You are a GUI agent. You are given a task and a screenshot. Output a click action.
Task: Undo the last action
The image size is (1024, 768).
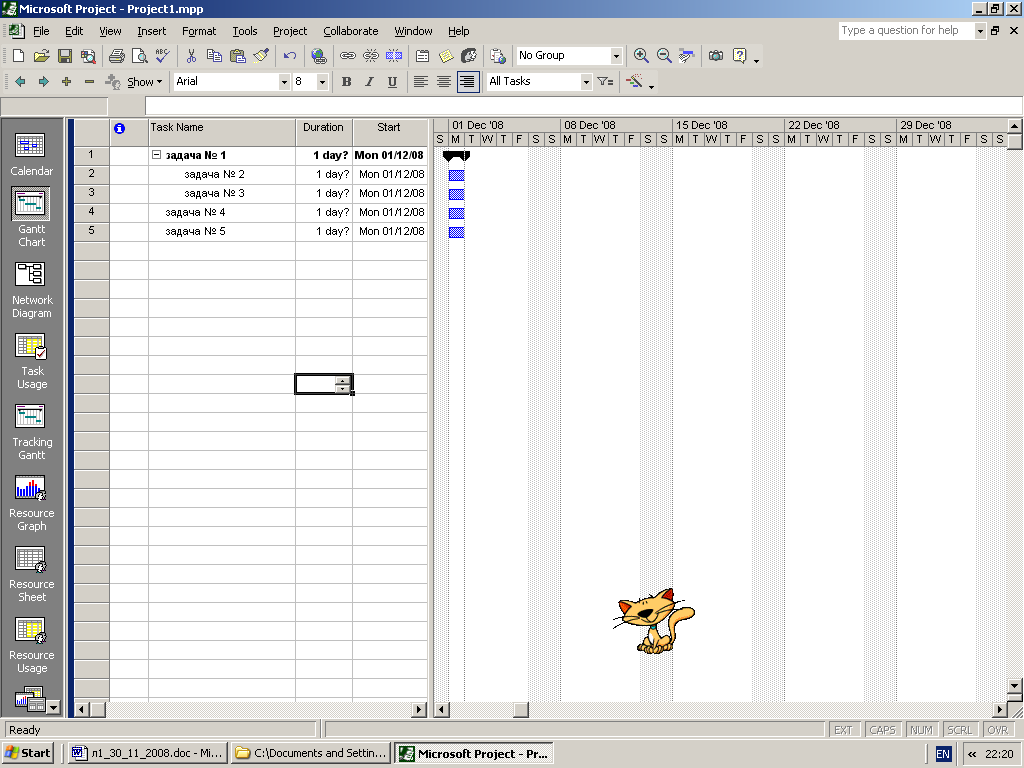[x=290, y=56]
